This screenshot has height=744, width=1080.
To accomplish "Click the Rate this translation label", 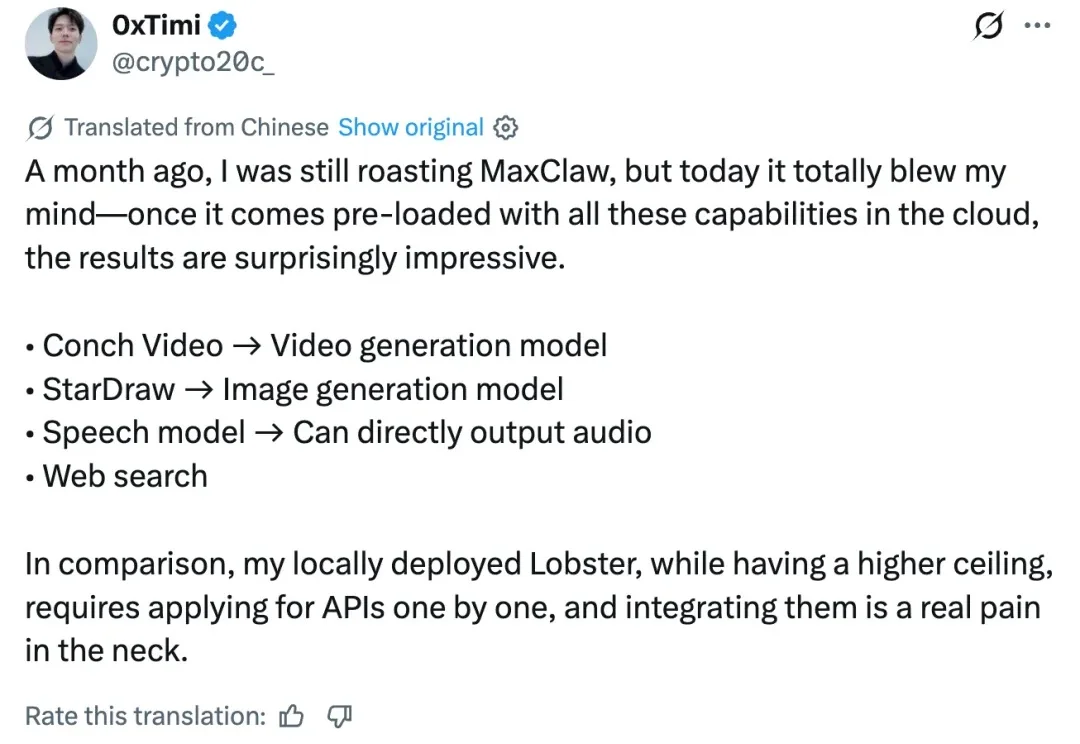I will pos(145,716).
